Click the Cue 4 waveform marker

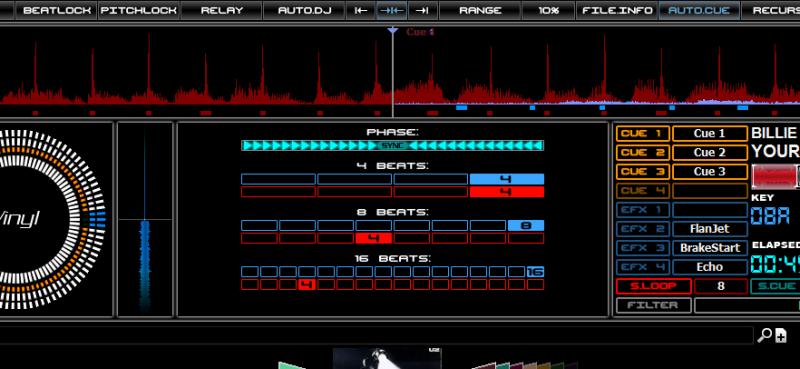tap(420, 32)
